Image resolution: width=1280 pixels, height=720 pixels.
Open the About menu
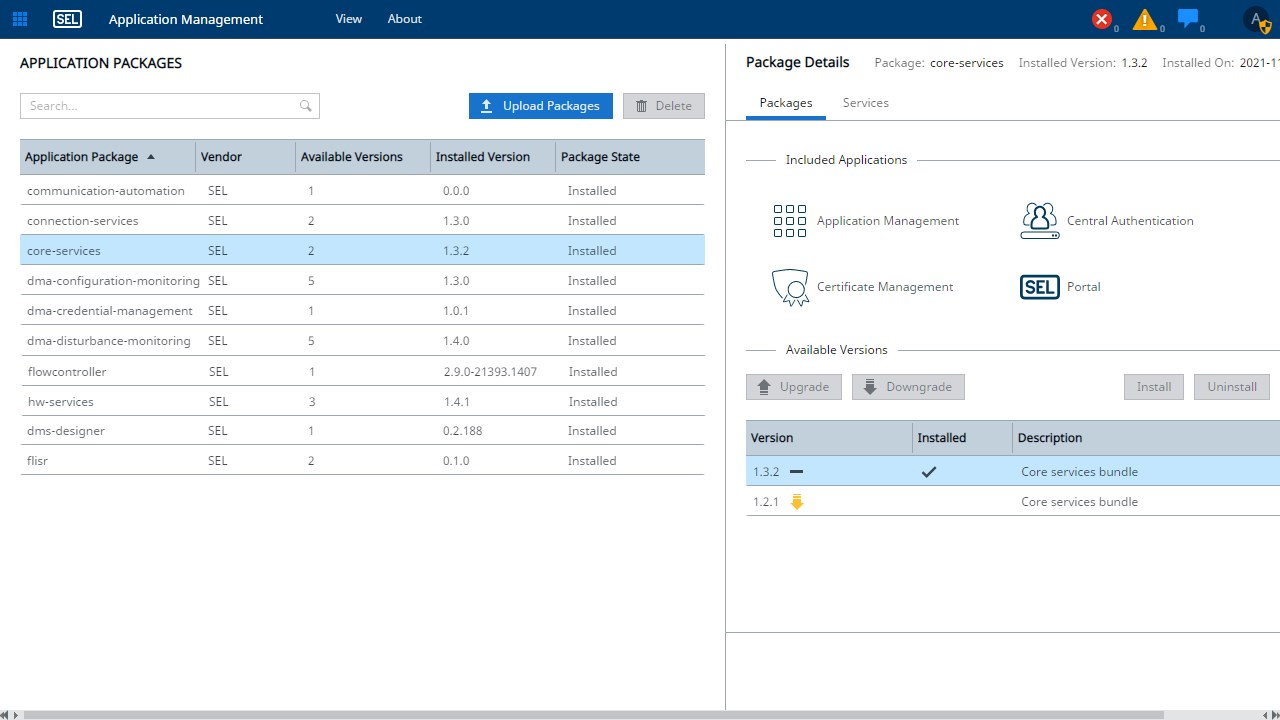tap(405, 19)
